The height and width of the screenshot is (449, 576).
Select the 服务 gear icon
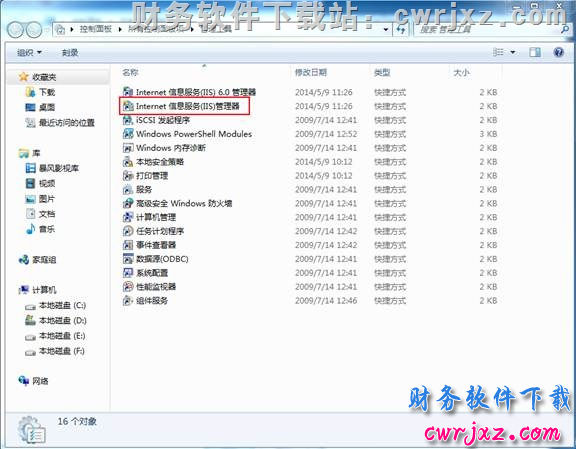coord(128,190)
